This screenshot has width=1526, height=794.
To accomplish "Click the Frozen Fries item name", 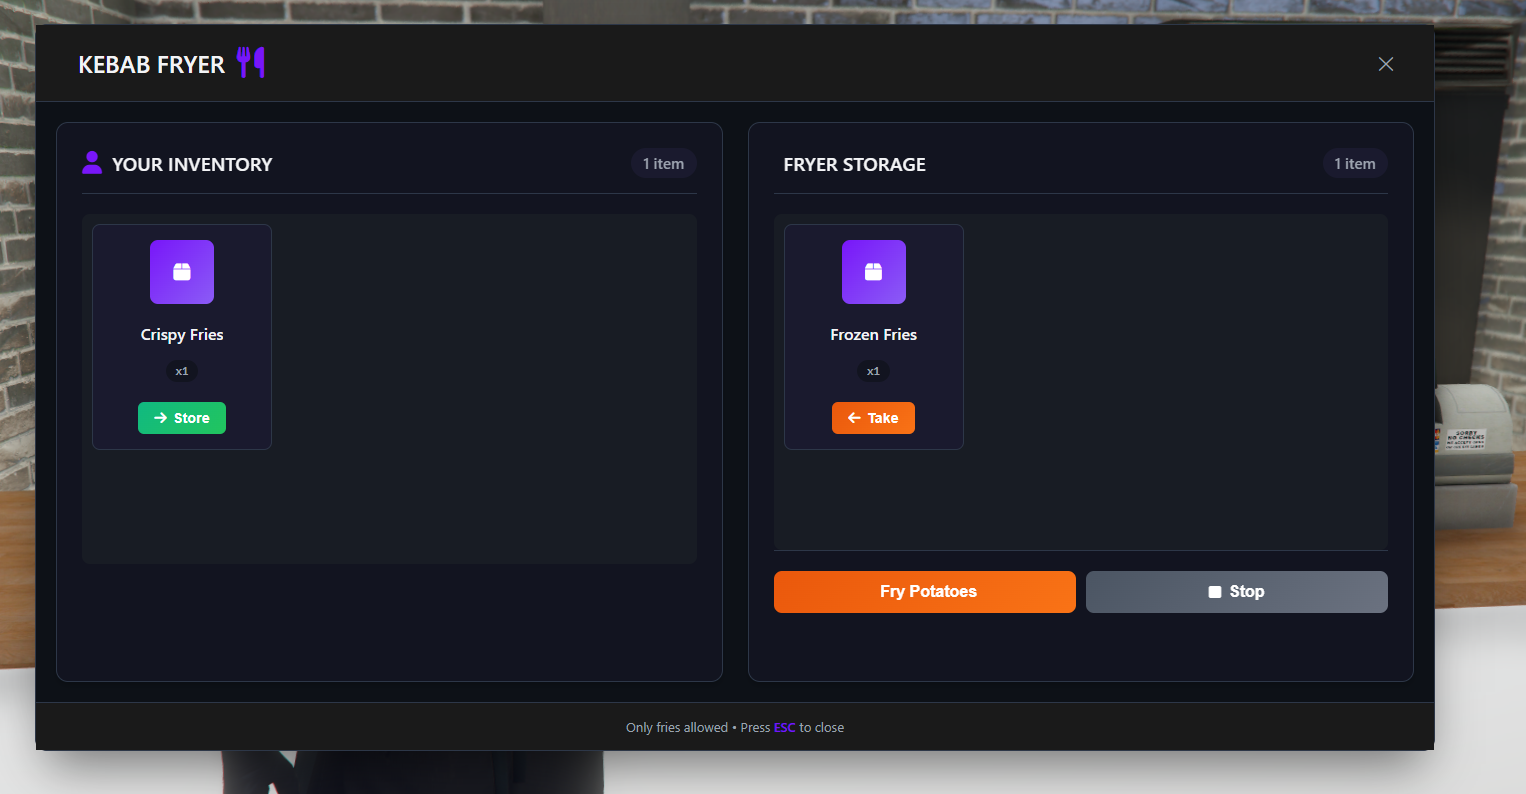I will pyautogui.click(x=874, y=335).
